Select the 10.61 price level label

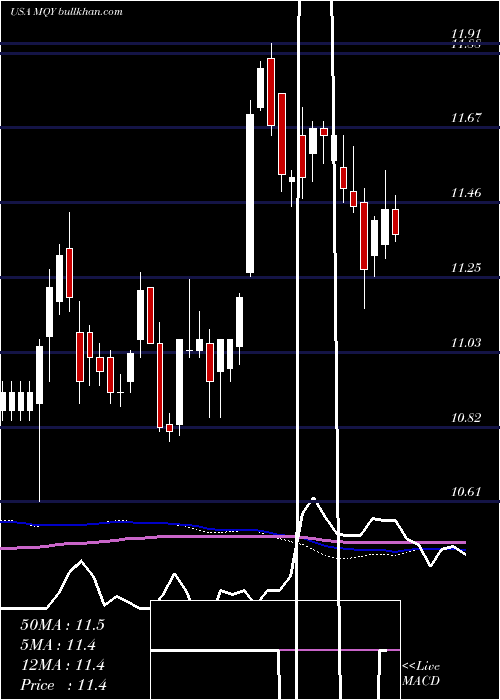click(x=466, y=492)
